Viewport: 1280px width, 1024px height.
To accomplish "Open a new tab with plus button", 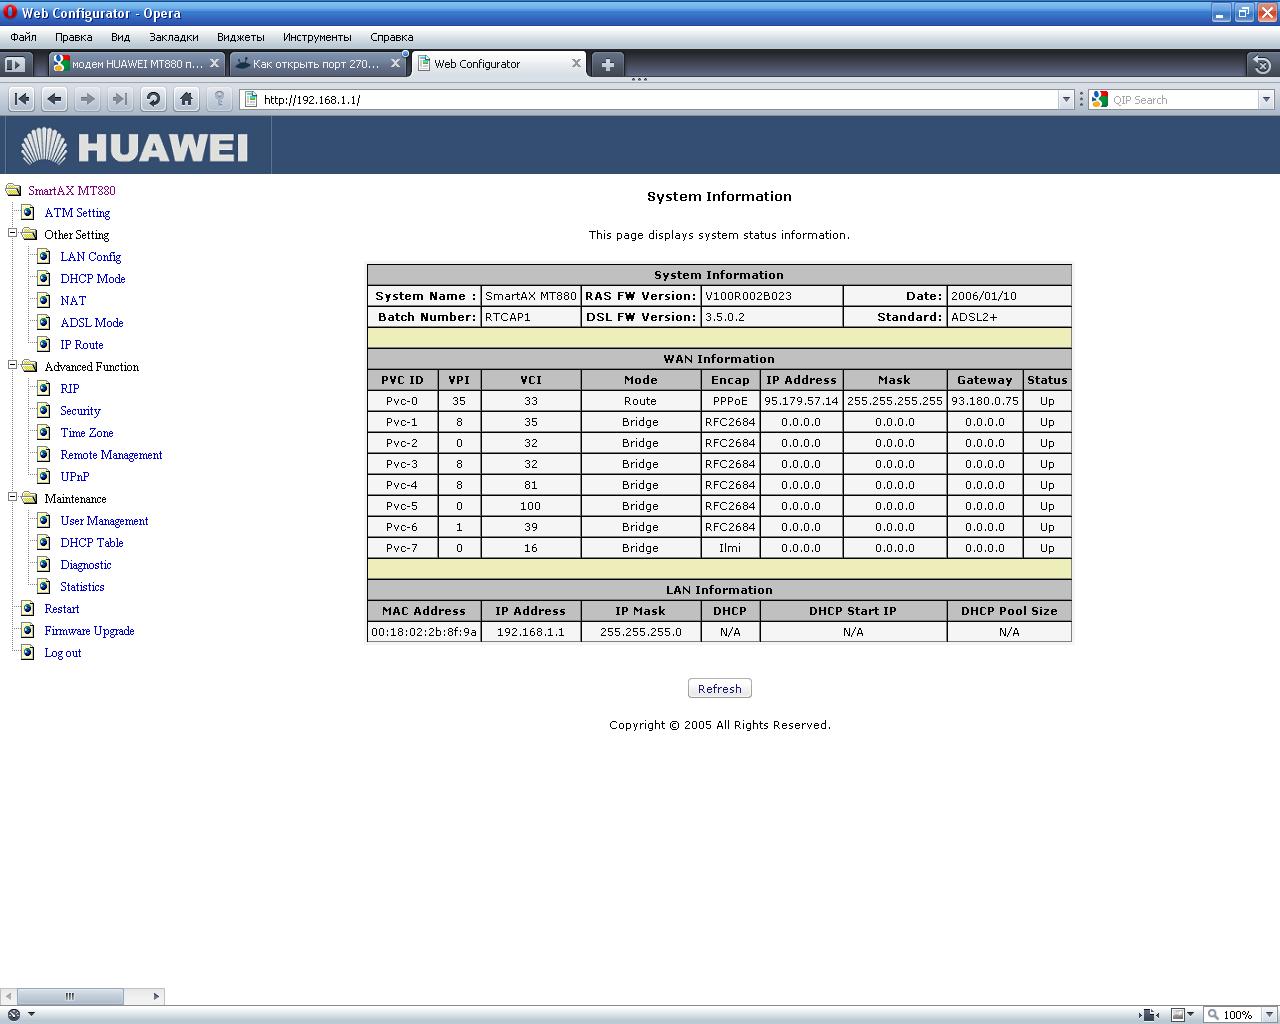I will pyautogui.click(x=607, y=64).
